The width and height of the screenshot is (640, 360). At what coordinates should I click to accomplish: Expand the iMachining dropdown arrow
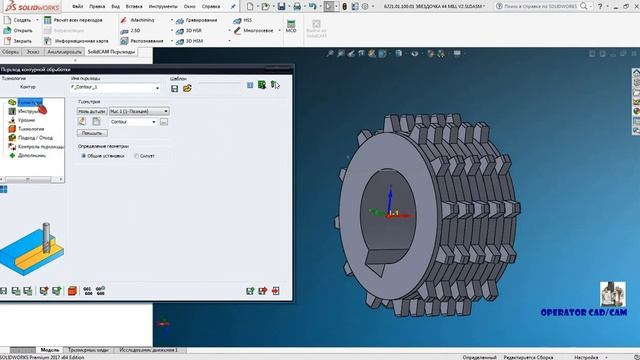[x=172, y=20]
